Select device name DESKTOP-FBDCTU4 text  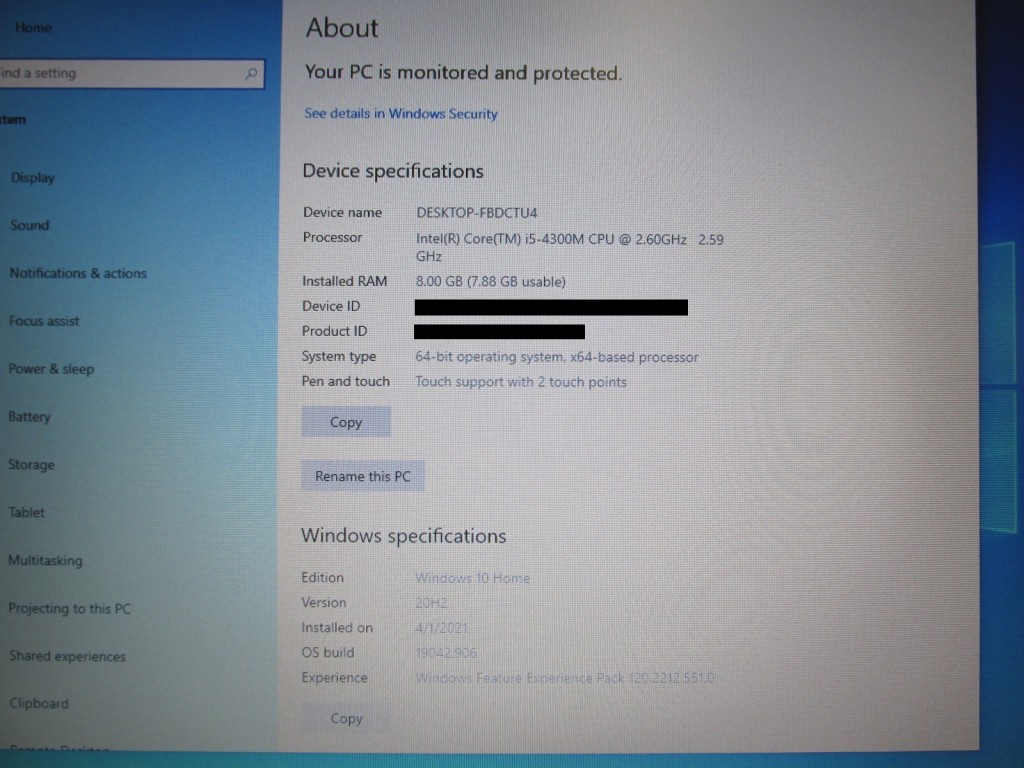(x=477, y=213)
